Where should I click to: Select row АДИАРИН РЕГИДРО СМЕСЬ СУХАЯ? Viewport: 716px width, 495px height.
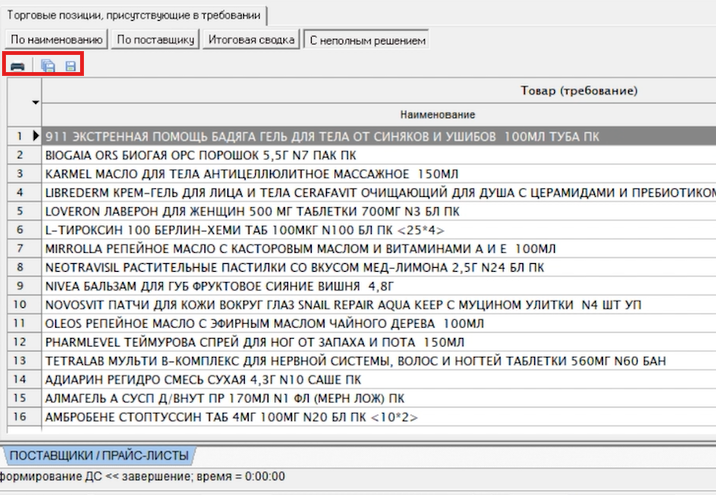click(379, 380)
